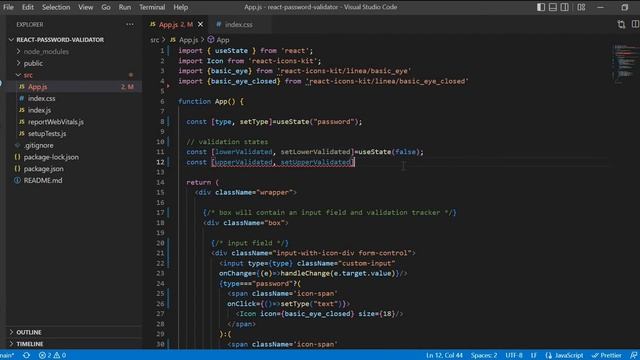
Task: Open the File menu
Action: point(8,7)
